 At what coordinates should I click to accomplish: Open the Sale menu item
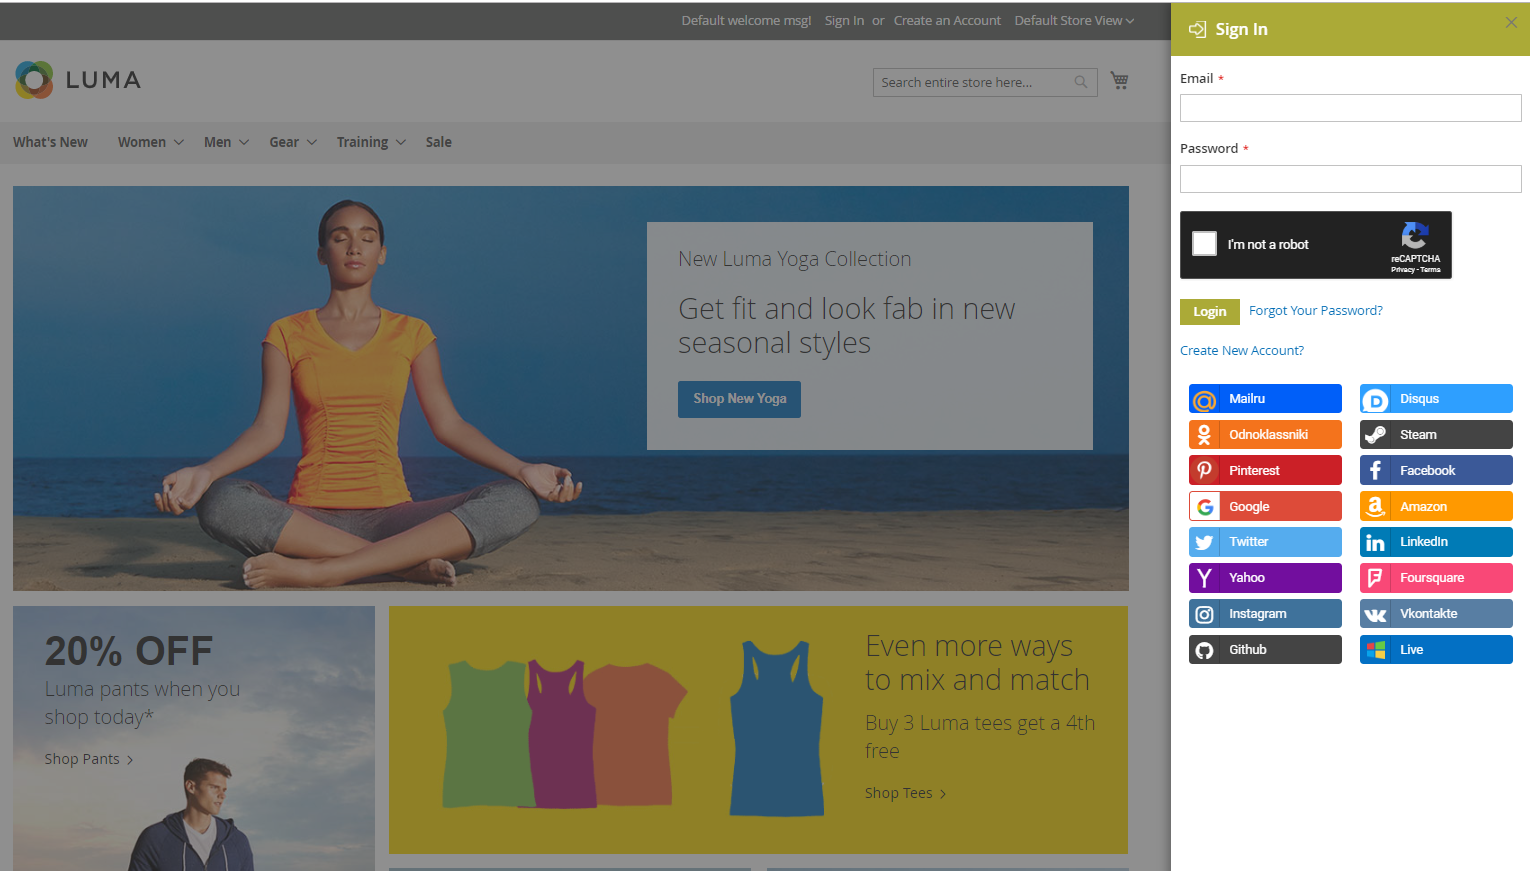[438, 142]
